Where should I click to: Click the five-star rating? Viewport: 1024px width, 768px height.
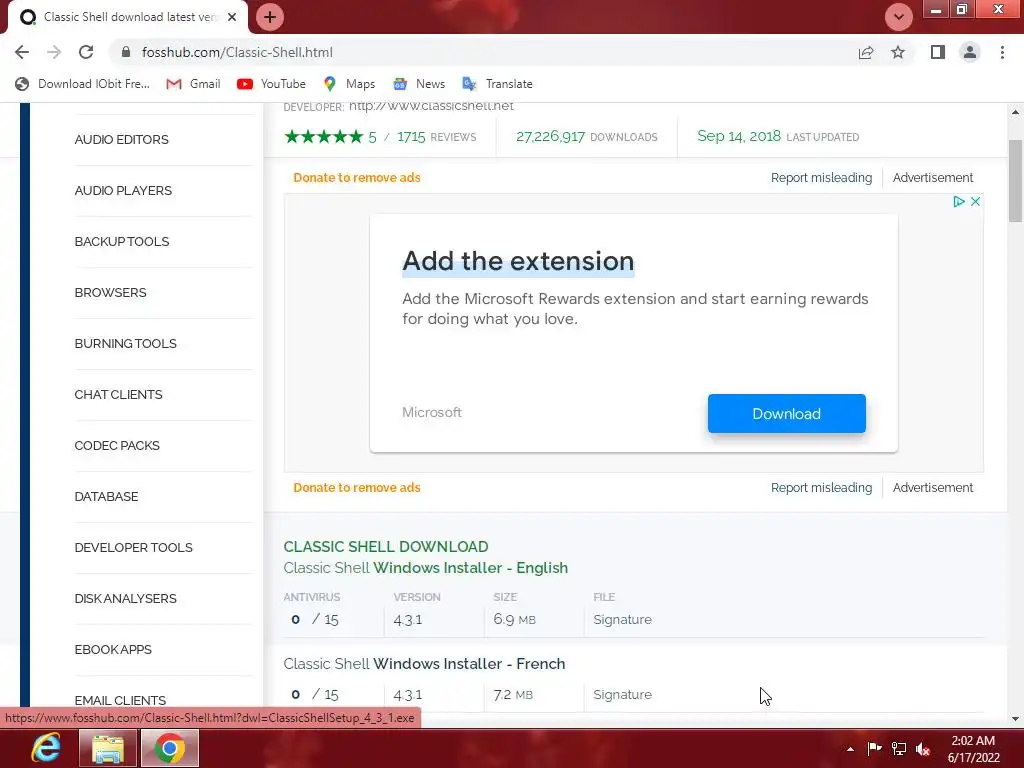[x=324, y=136]
